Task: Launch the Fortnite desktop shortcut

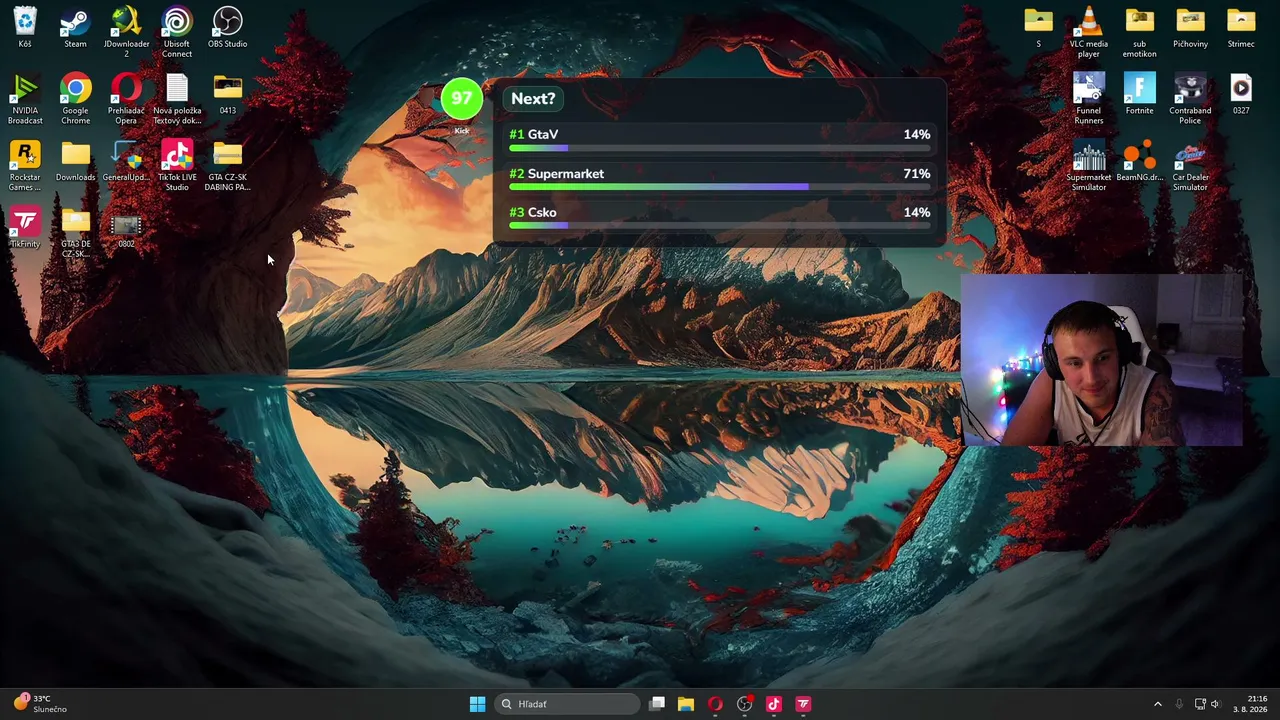Action: coord(1139,95)
